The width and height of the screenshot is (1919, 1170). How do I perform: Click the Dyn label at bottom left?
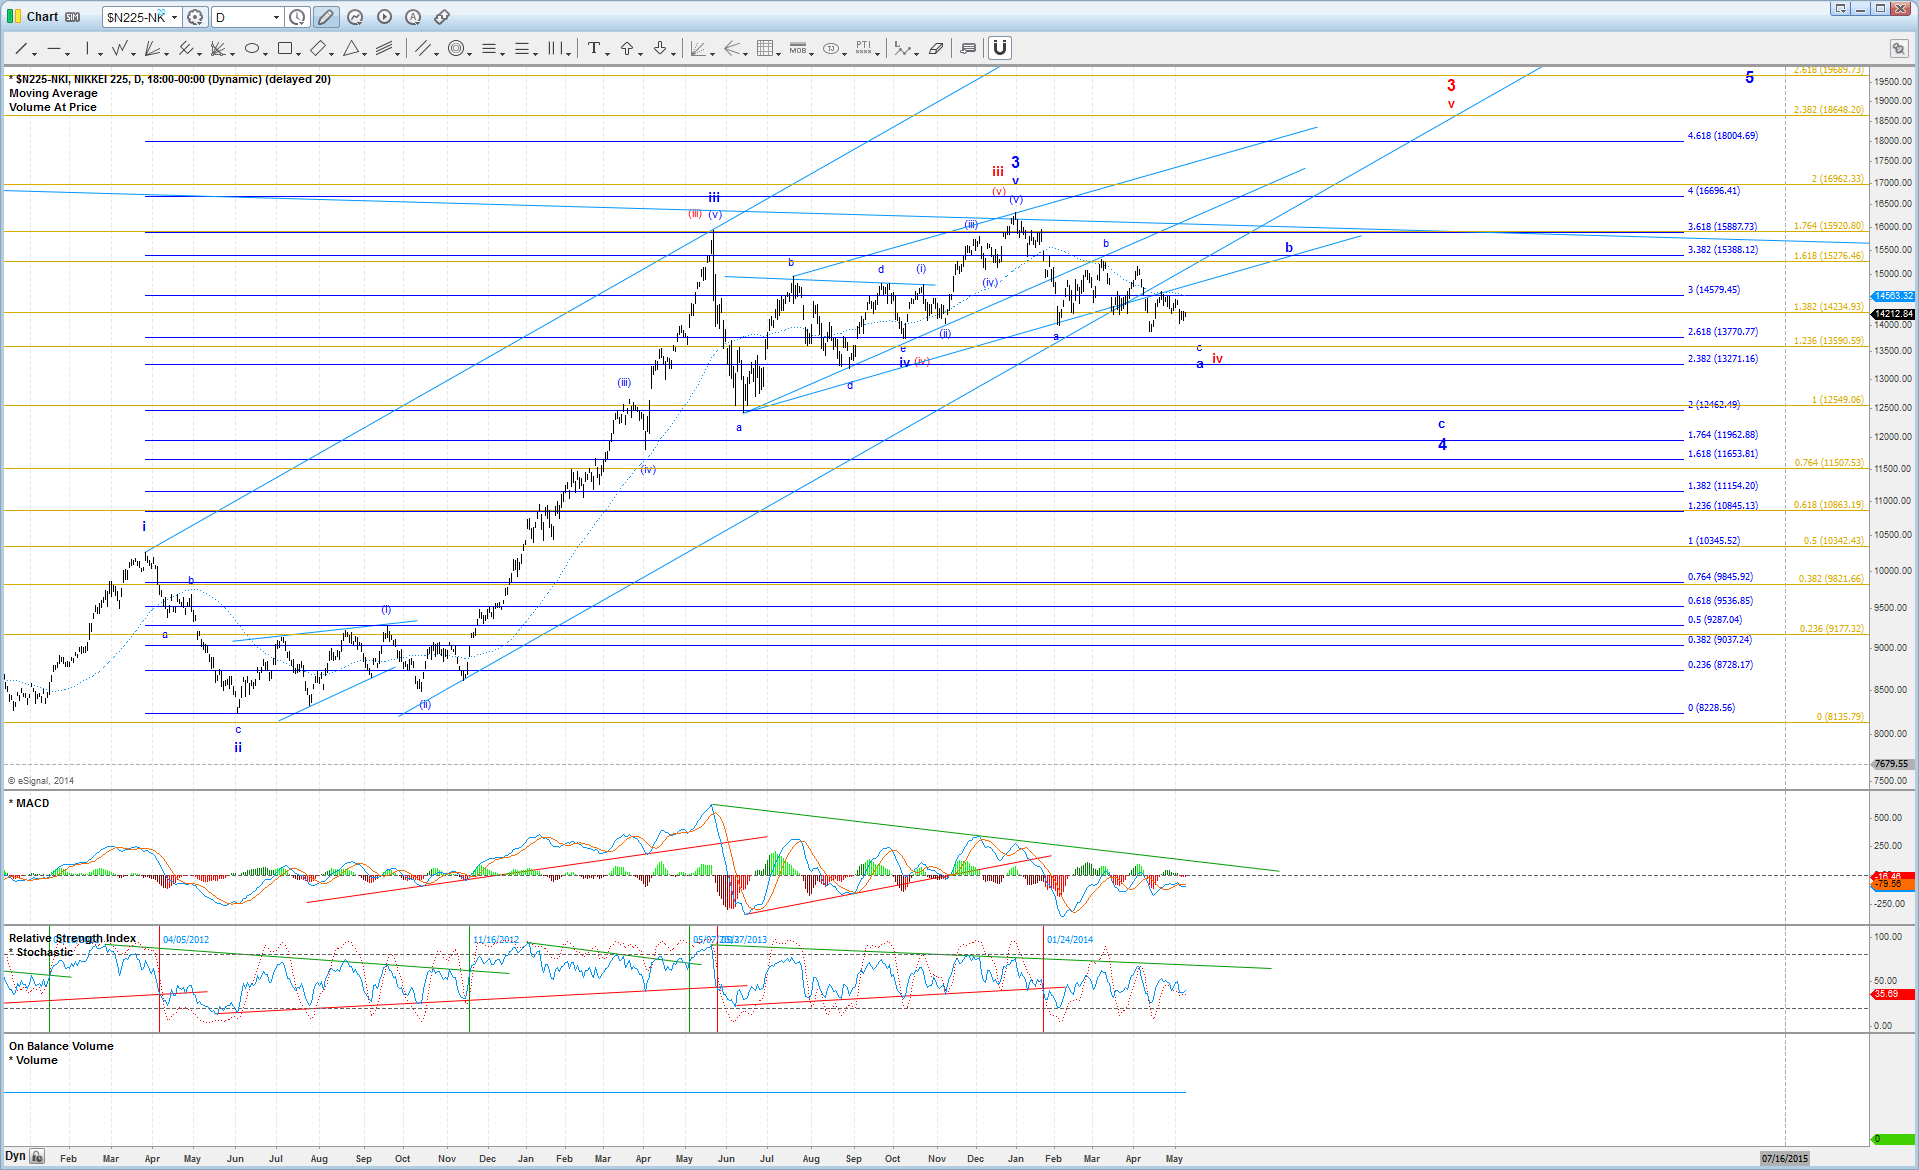tap(15, 1156)
